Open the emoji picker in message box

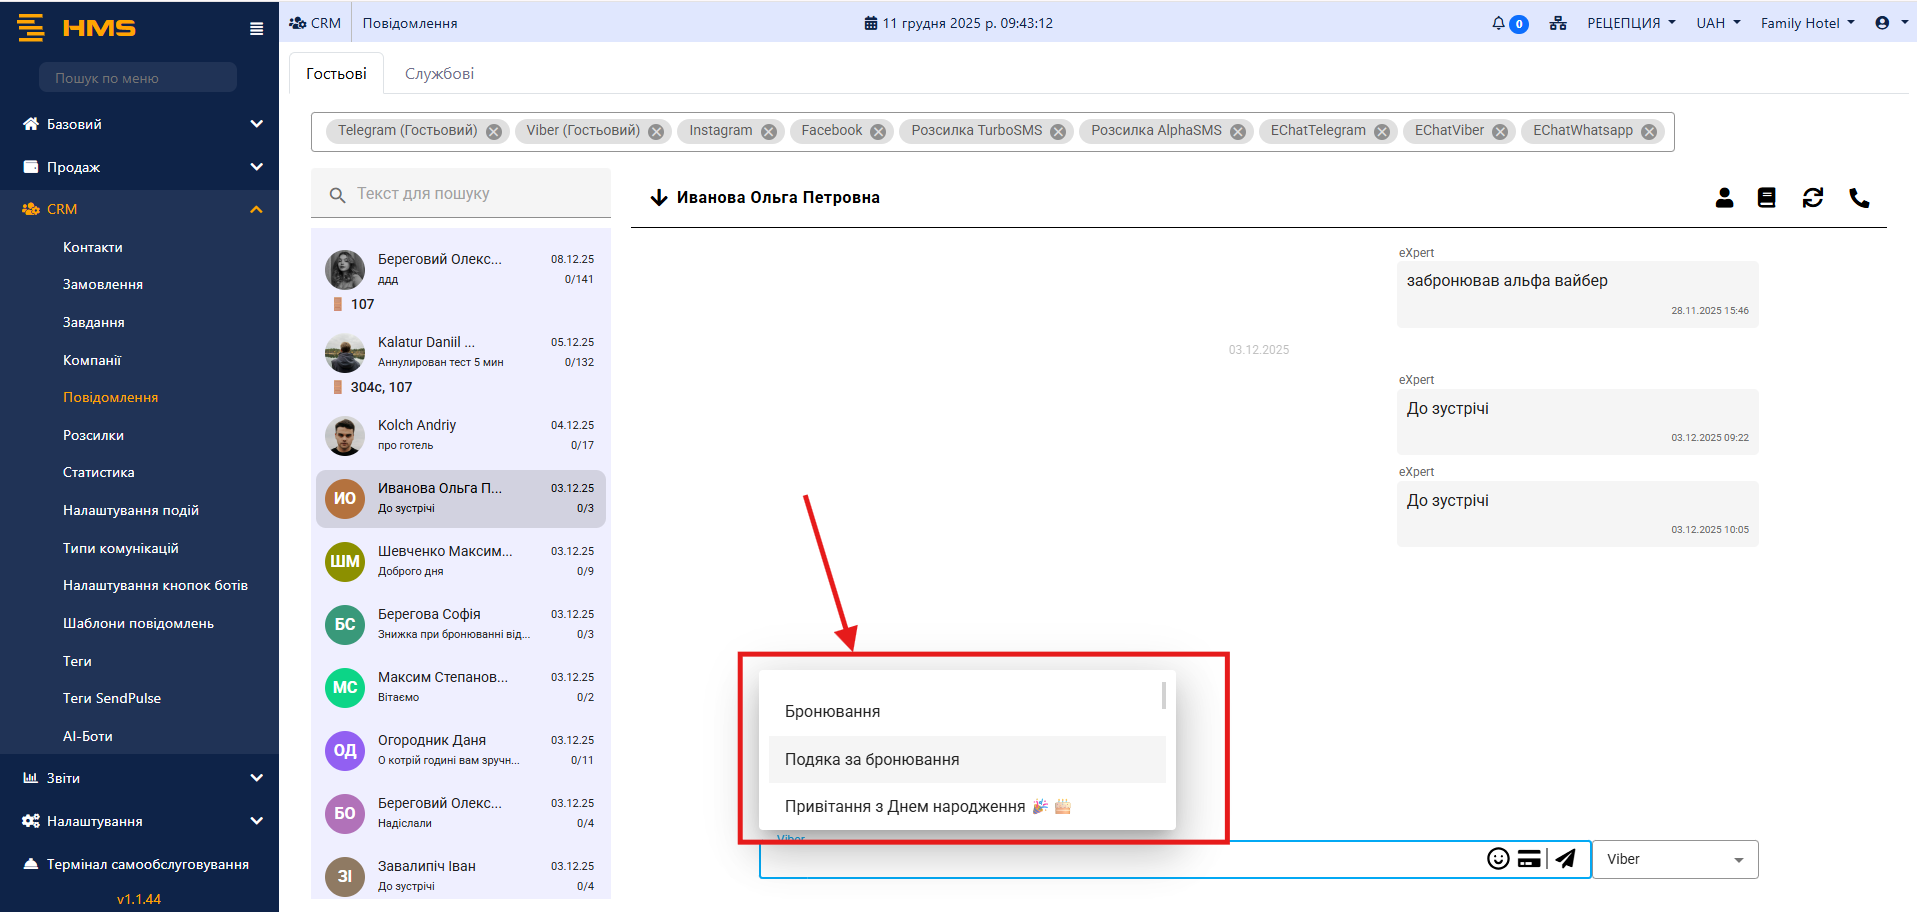tap(1497, 859)
